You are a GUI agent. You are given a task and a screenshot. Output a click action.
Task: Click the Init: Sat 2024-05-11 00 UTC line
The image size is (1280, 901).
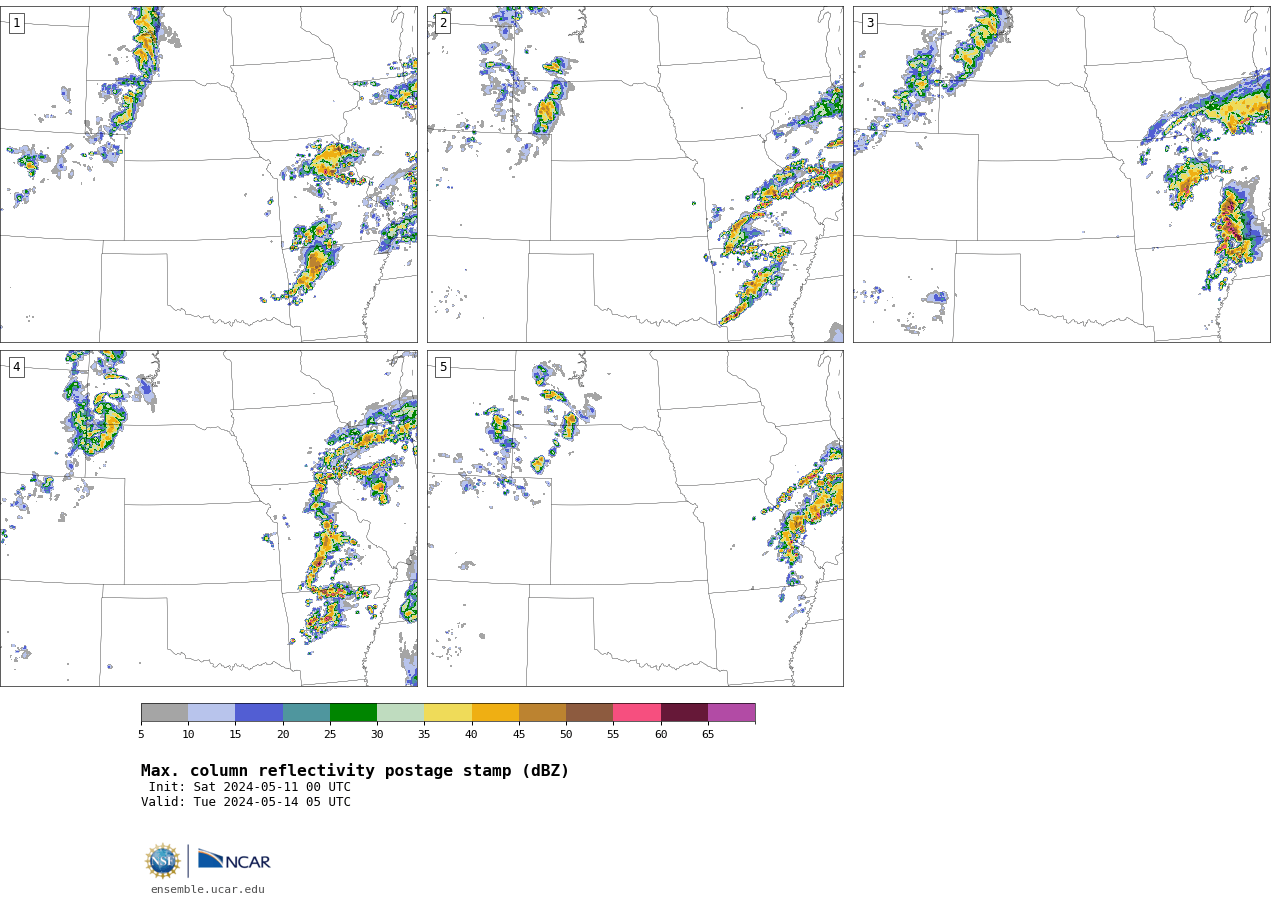click(x=250, y=787)
